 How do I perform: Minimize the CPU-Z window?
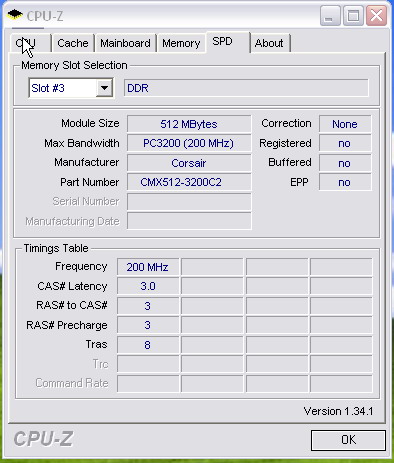[330, 16]
